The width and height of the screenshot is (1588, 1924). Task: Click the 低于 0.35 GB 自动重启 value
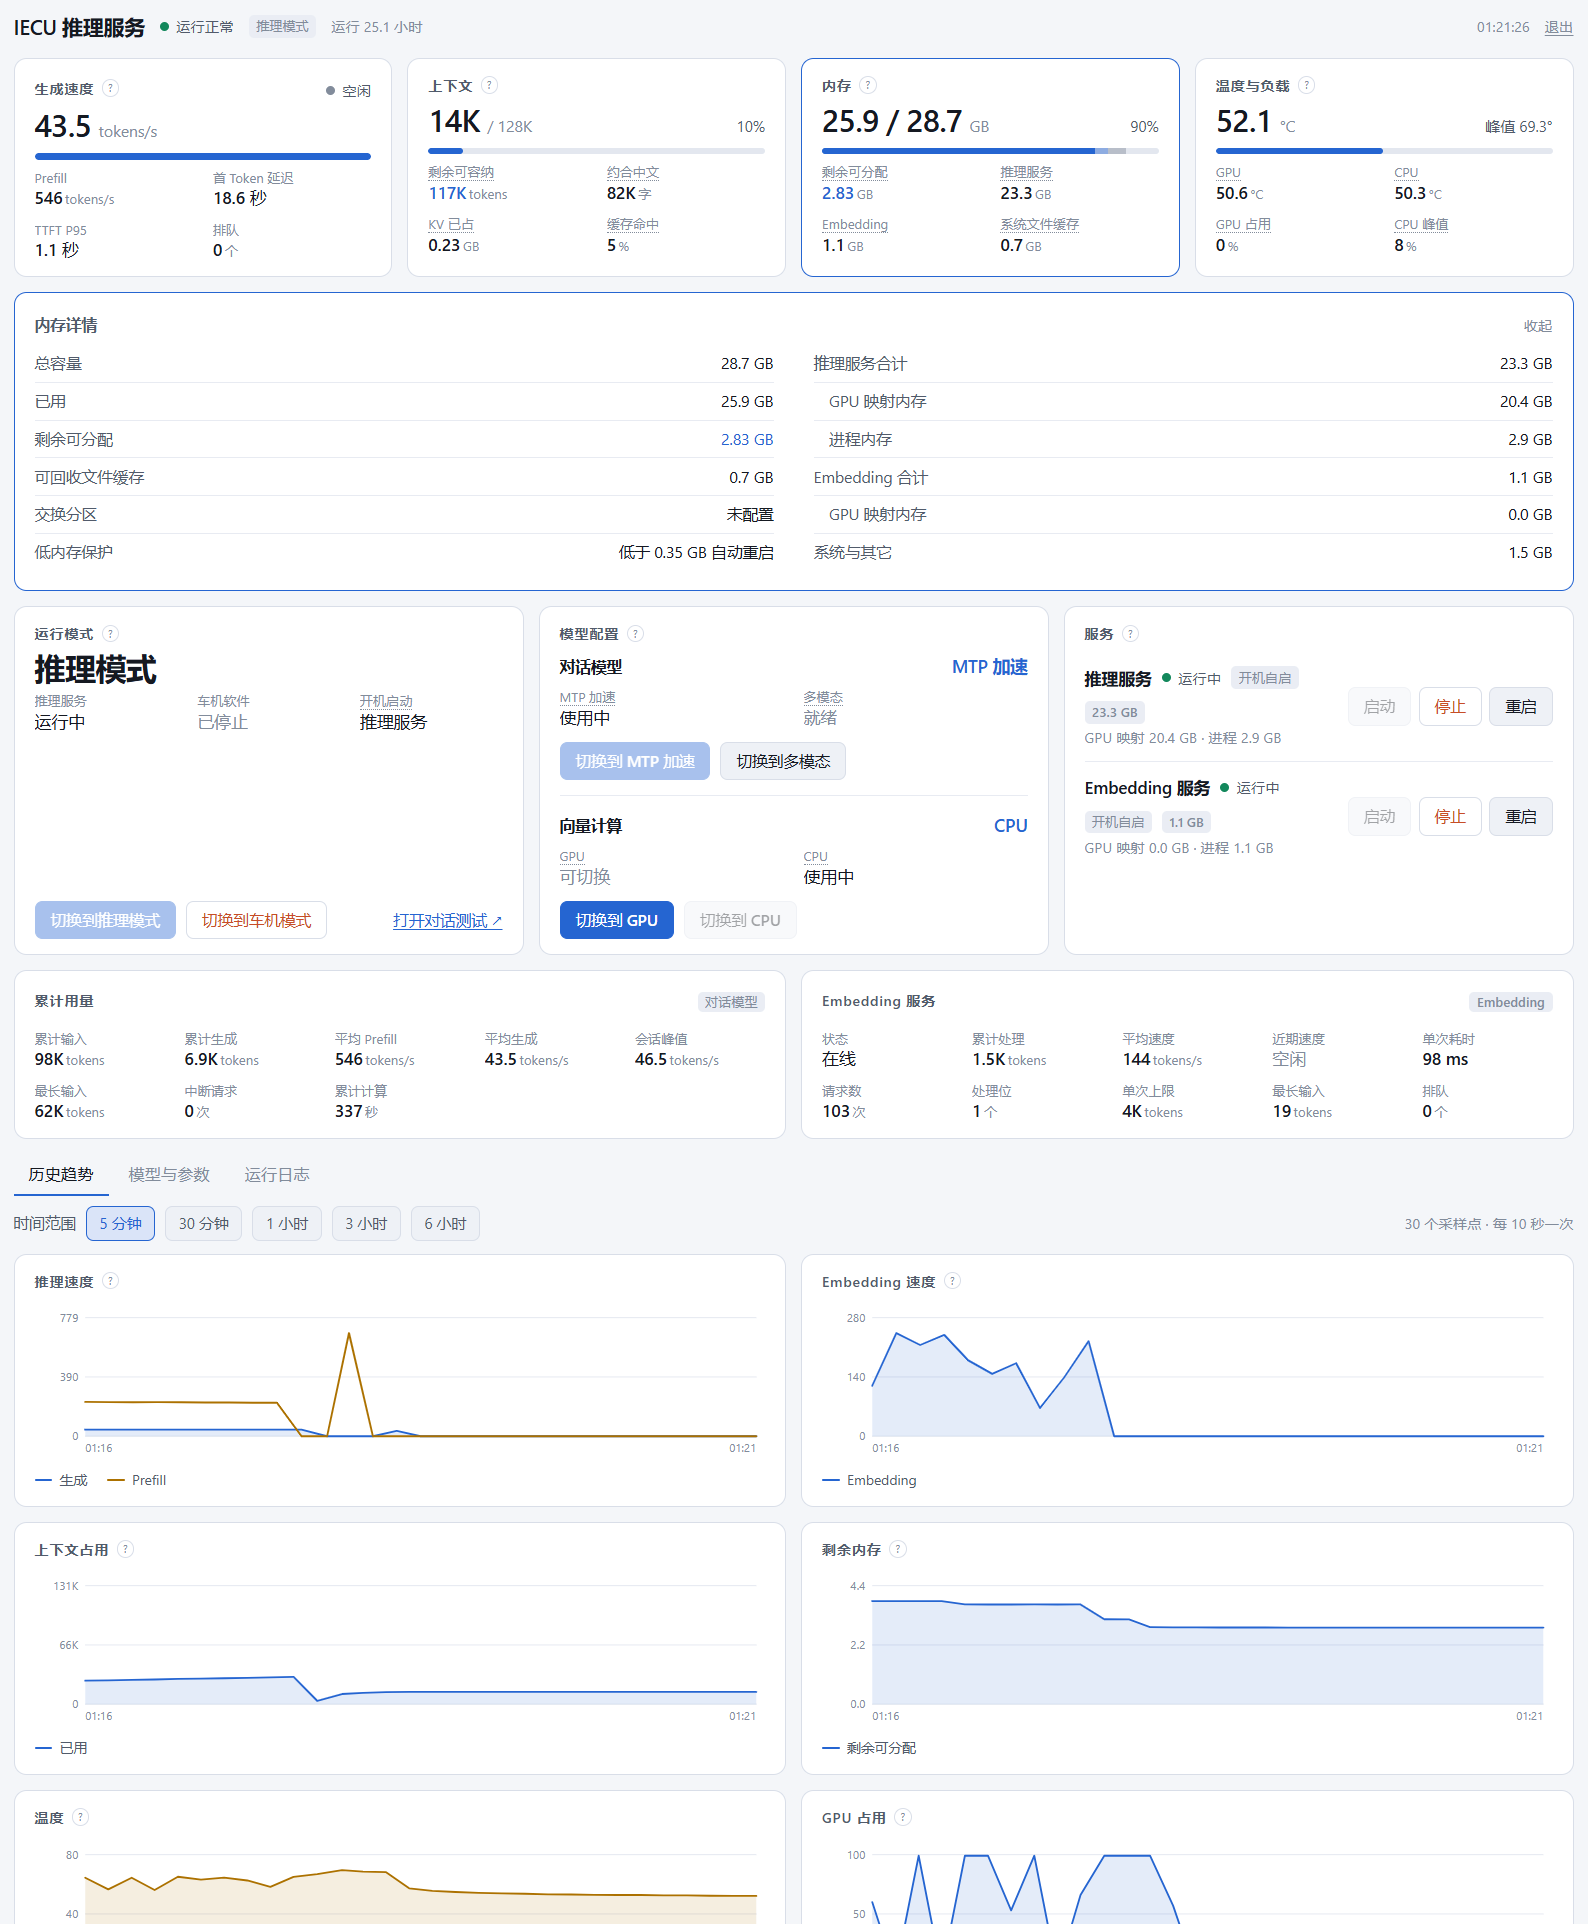point(696,552)
